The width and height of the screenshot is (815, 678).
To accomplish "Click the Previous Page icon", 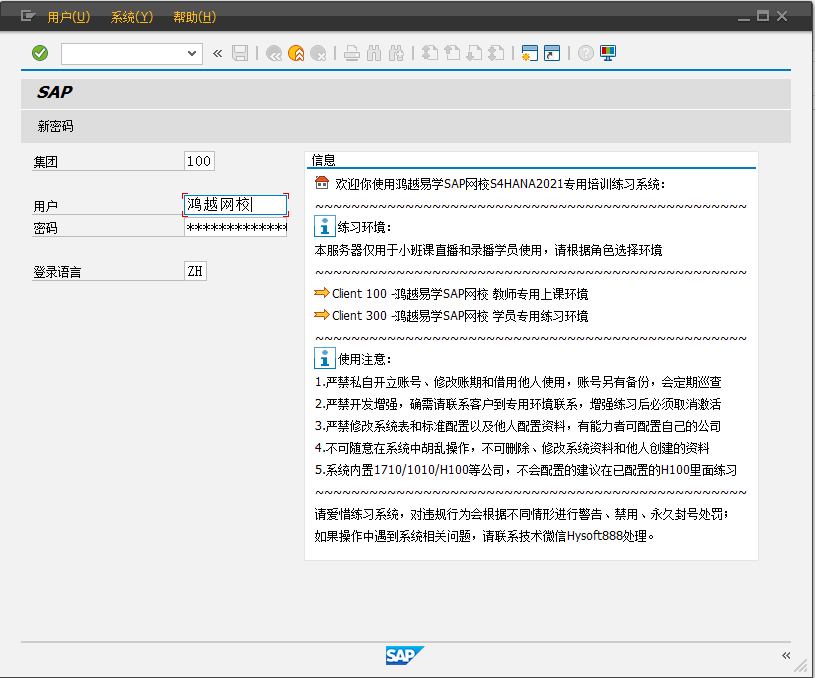I will tap(452, 53).
